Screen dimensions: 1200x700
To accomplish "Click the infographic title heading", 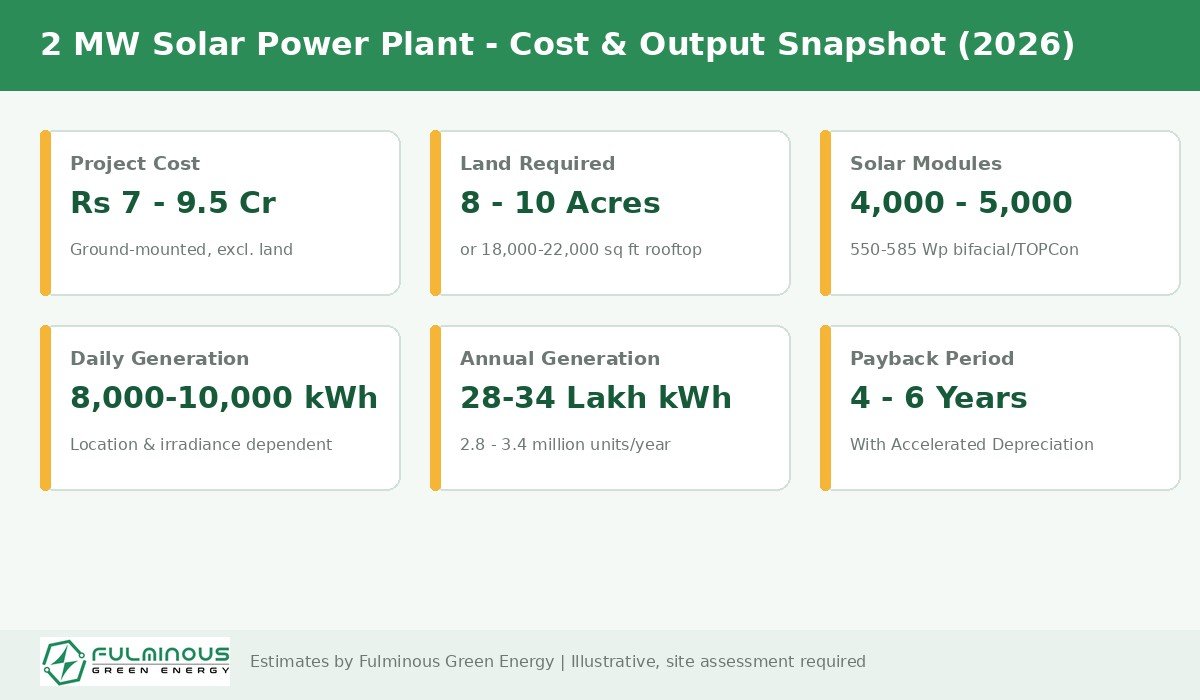I will click(x=558, y=45).
